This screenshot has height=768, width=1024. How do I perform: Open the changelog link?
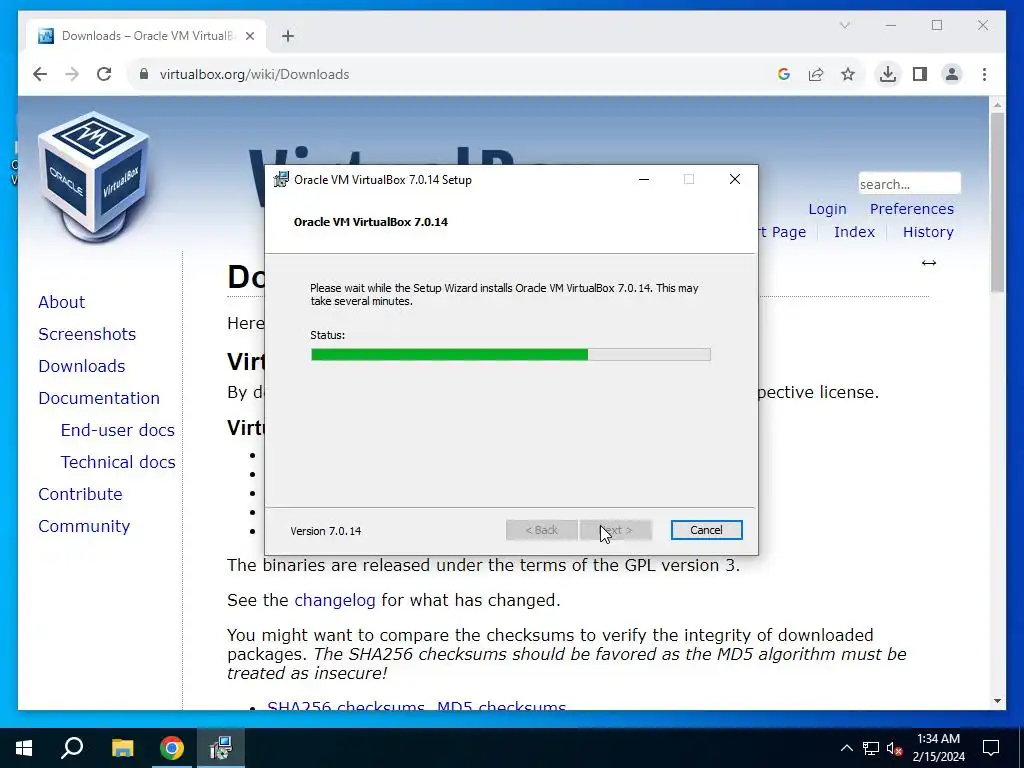(335, 600)
